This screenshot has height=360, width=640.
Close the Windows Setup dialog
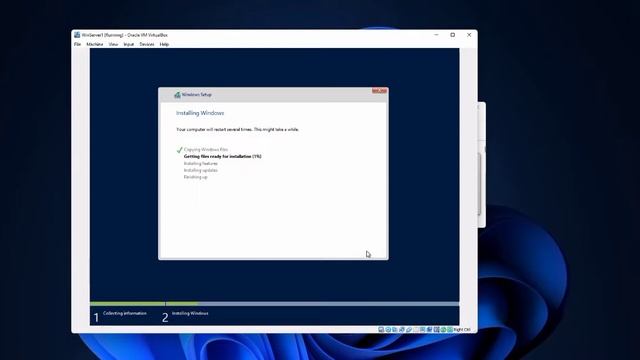click(x=379, y=91)
